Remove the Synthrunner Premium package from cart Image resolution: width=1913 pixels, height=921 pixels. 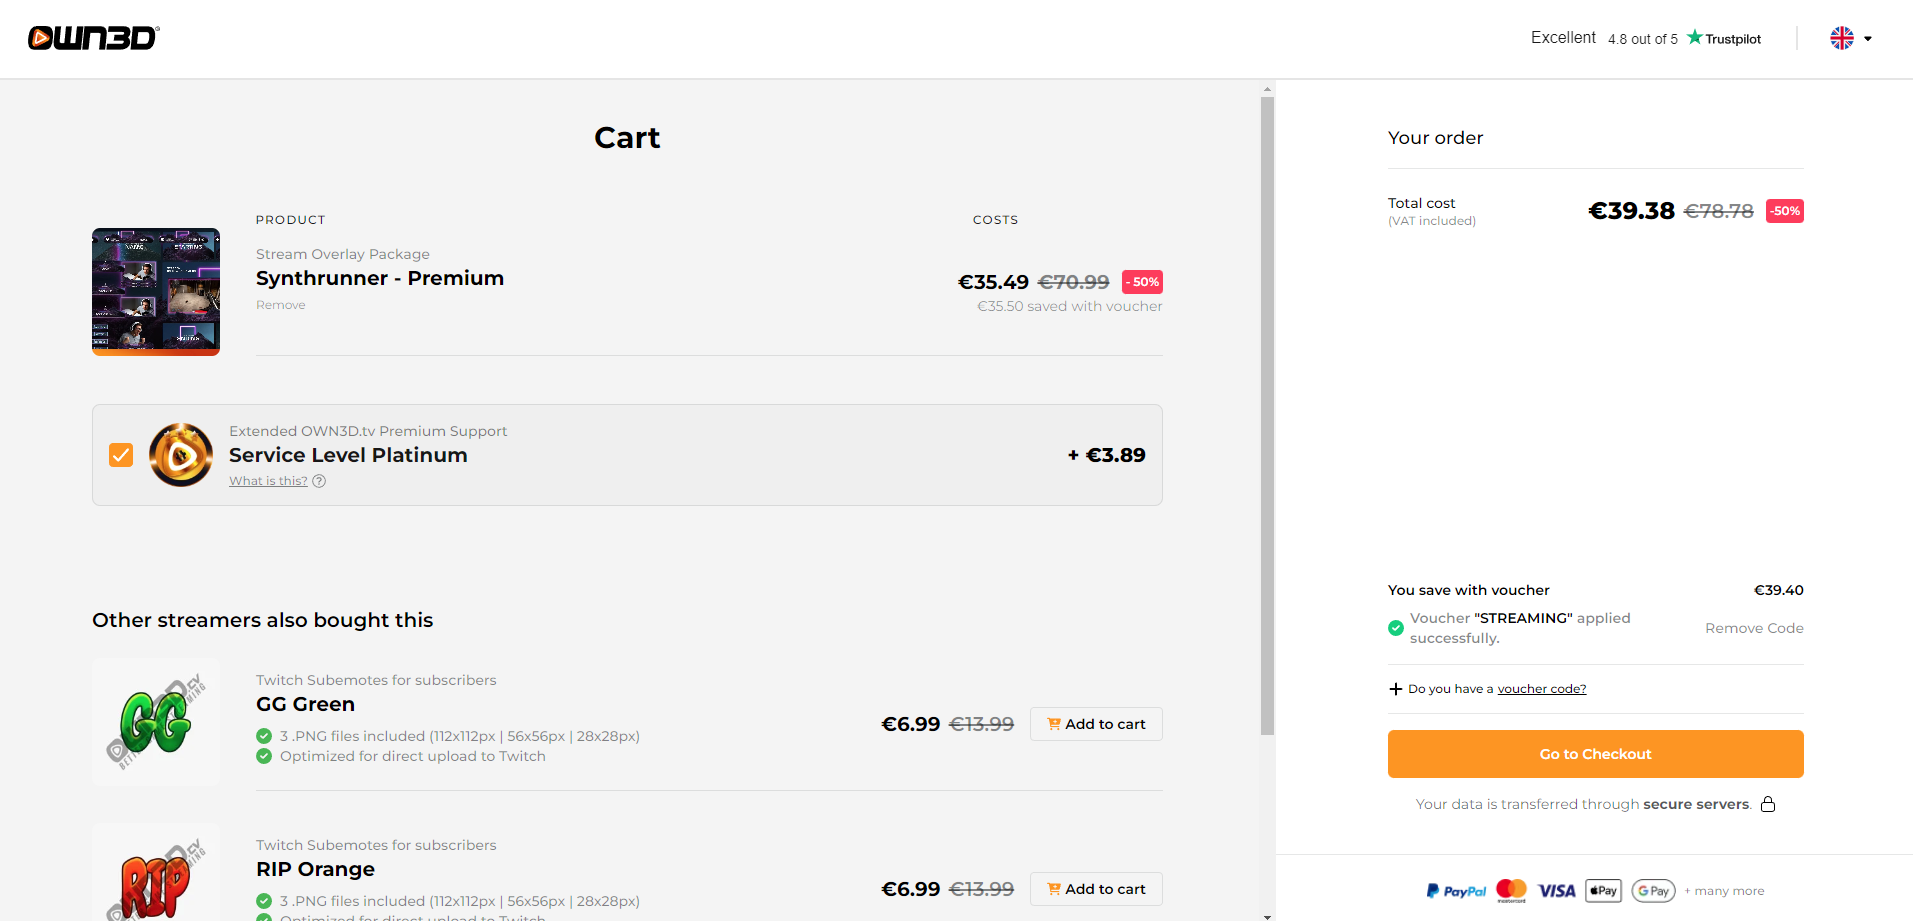pos(280,305)
